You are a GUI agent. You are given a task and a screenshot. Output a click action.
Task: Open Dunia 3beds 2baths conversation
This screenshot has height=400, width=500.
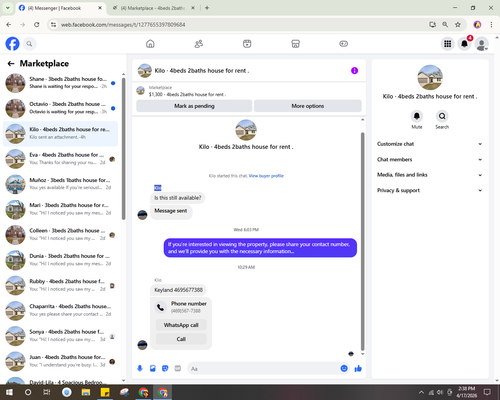point(61,260)
